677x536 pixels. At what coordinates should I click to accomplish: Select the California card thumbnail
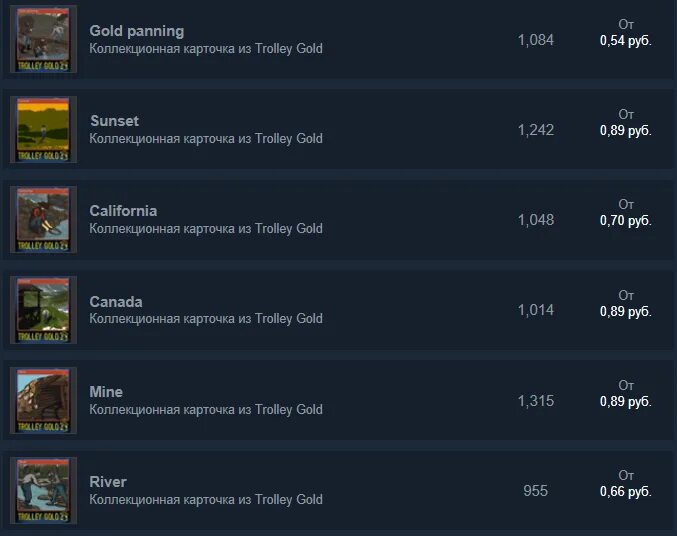coord(43,219)
